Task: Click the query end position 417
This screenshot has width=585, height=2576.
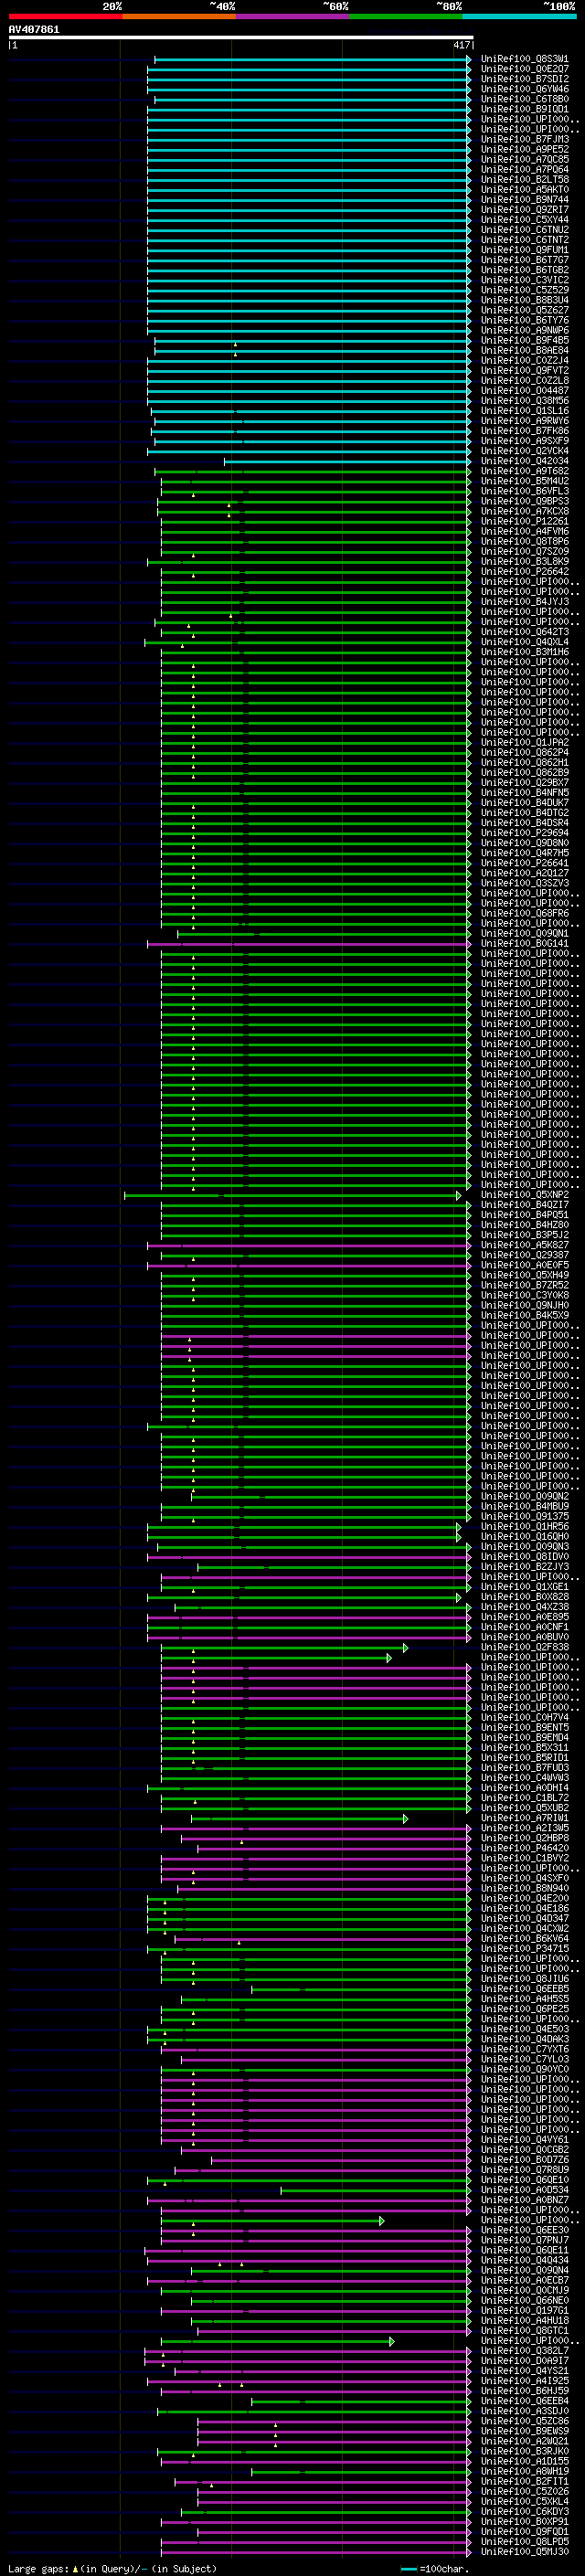Action: tap(461, 45)
